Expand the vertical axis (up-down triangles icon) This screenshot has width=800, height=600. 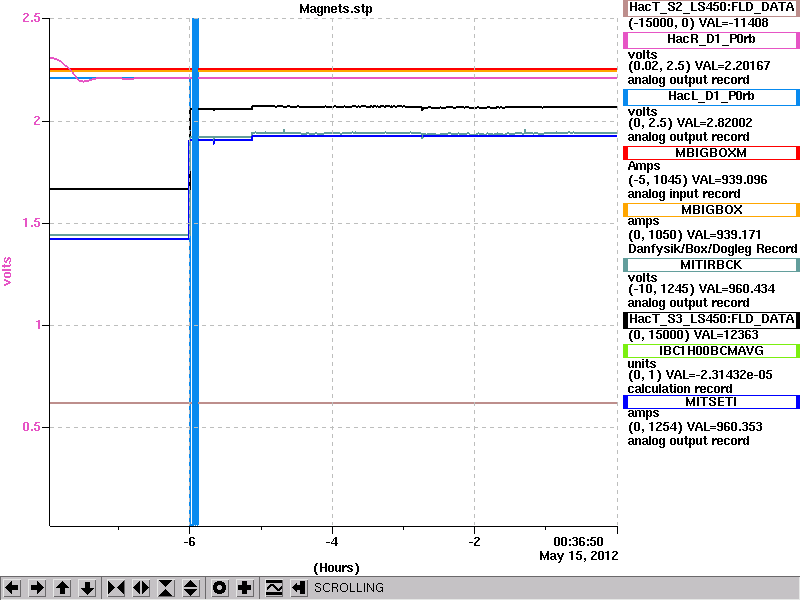coord(191,588)
